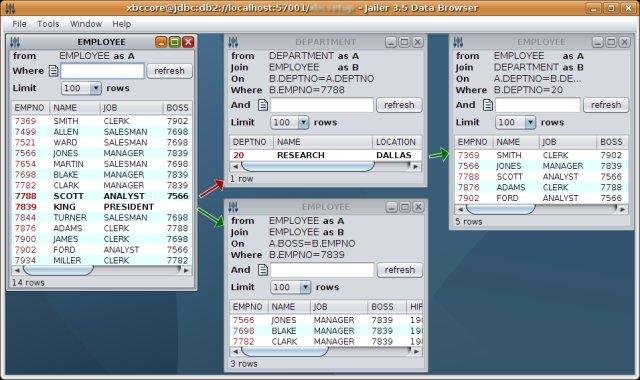
Task: Open the Window menu
Action: tap(86, 24)
